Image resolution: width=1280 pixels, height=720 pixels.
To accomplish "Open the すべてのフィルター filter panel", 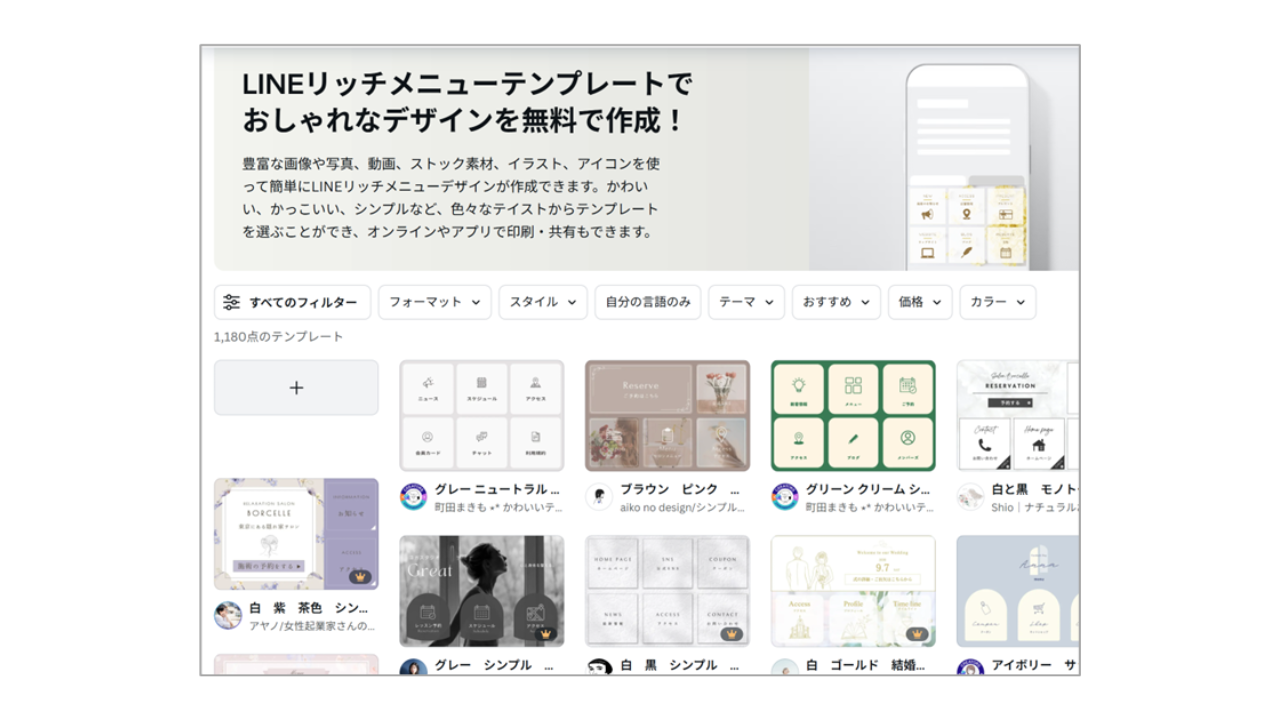I will tap(292, 302).
